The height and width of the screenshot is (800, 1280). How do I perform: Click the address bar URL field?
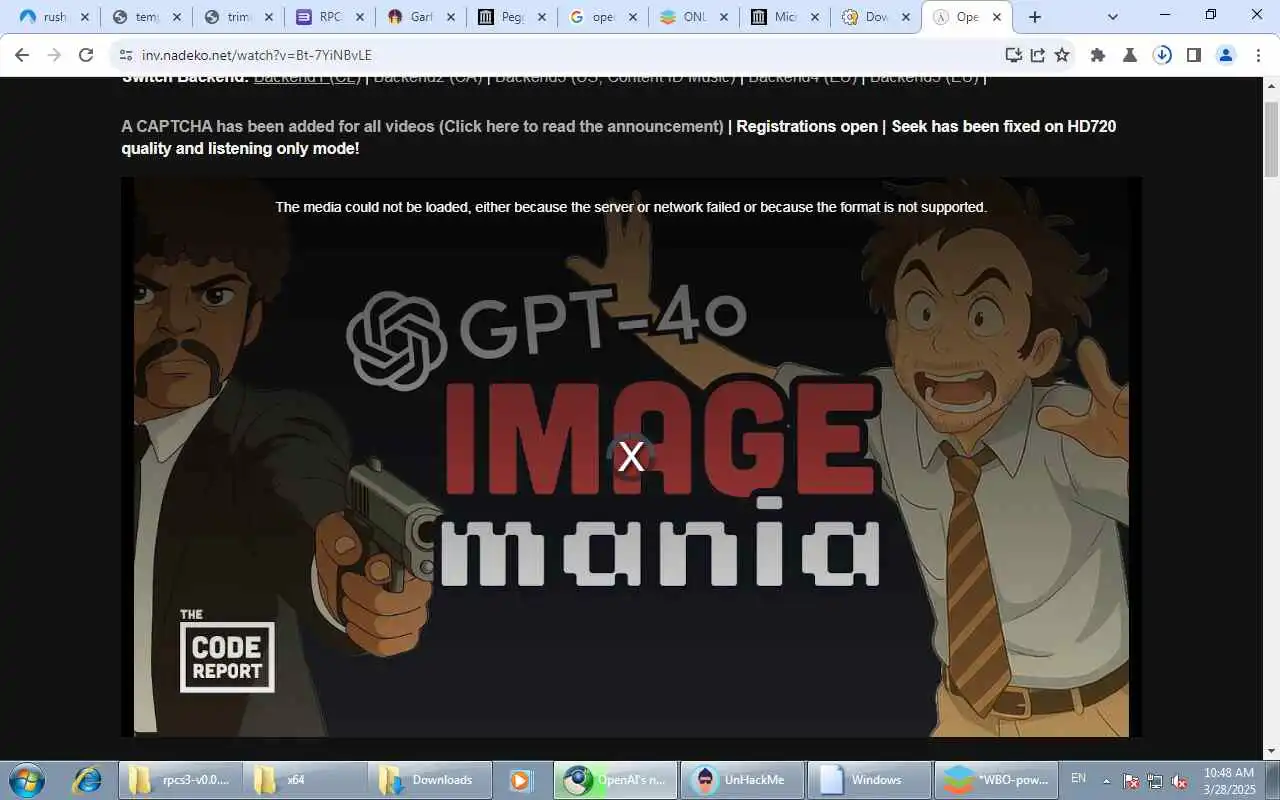pos(560,55)
